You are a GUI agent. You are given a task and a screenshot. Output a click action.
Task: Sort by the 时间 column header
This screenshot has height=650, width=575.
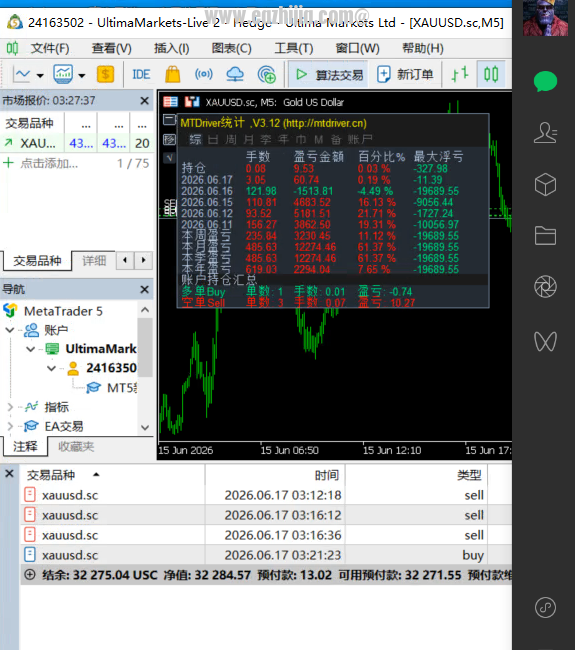[327, 475]
